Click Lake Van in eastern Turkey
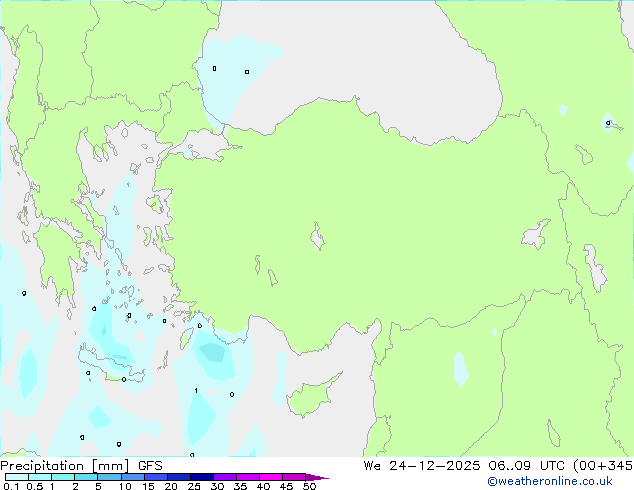Screen dimensions: 634x490 coord(535,234)
